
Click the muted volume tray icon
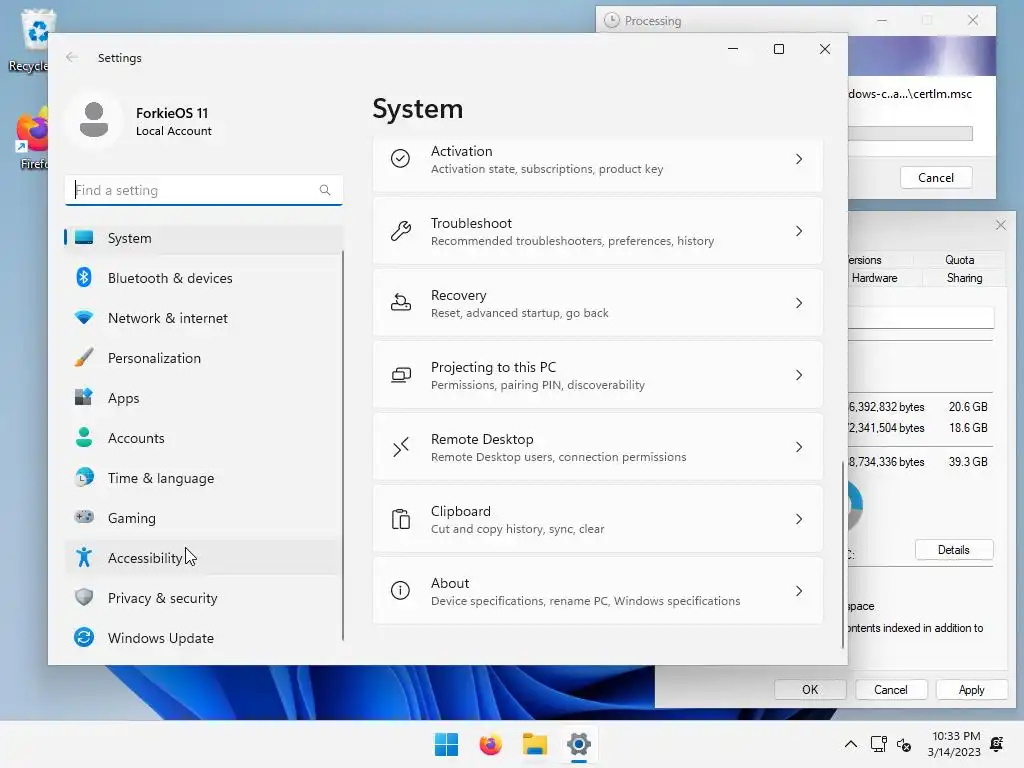[904, 744]
